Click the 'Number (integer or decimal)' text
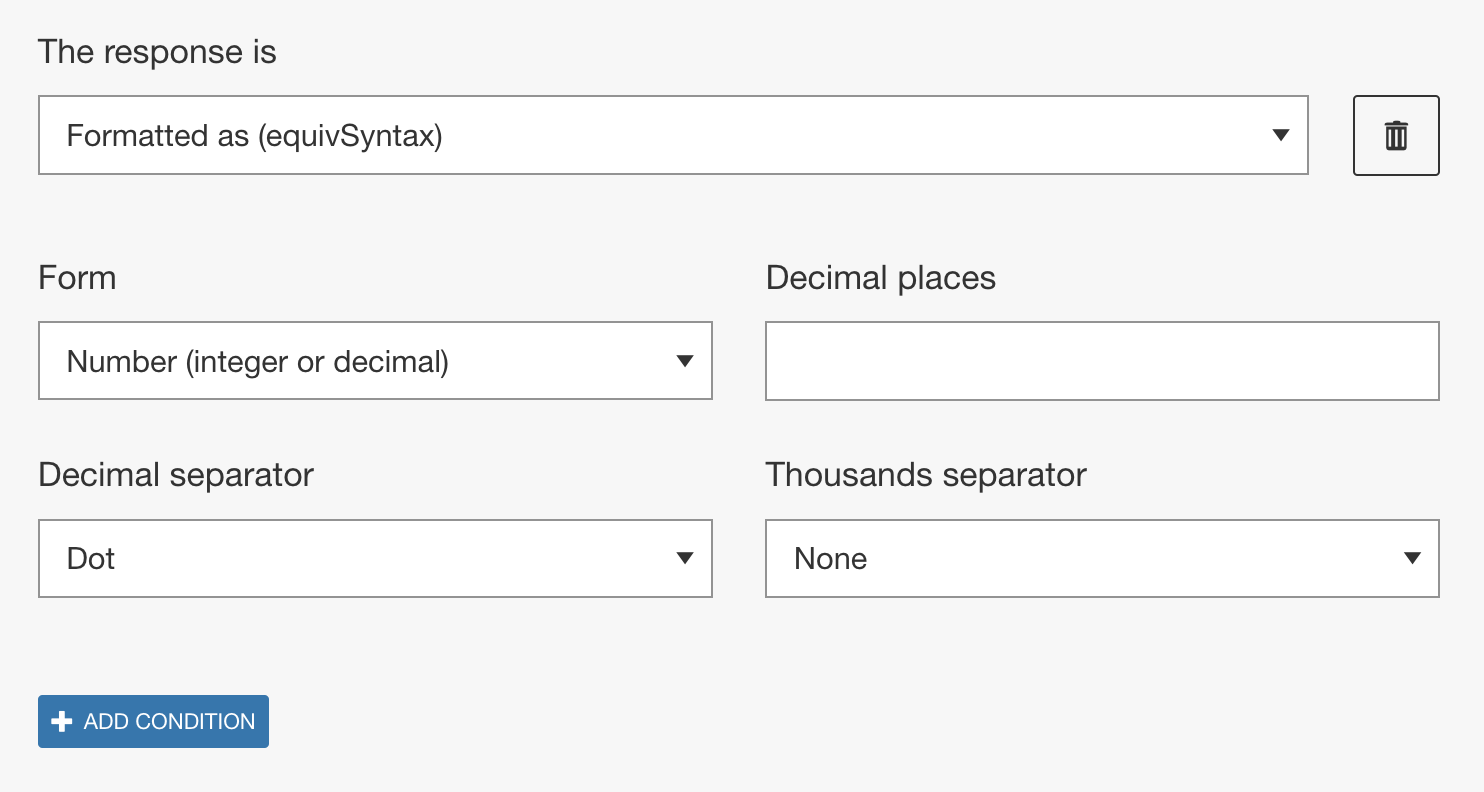 [x=257, y=361]
